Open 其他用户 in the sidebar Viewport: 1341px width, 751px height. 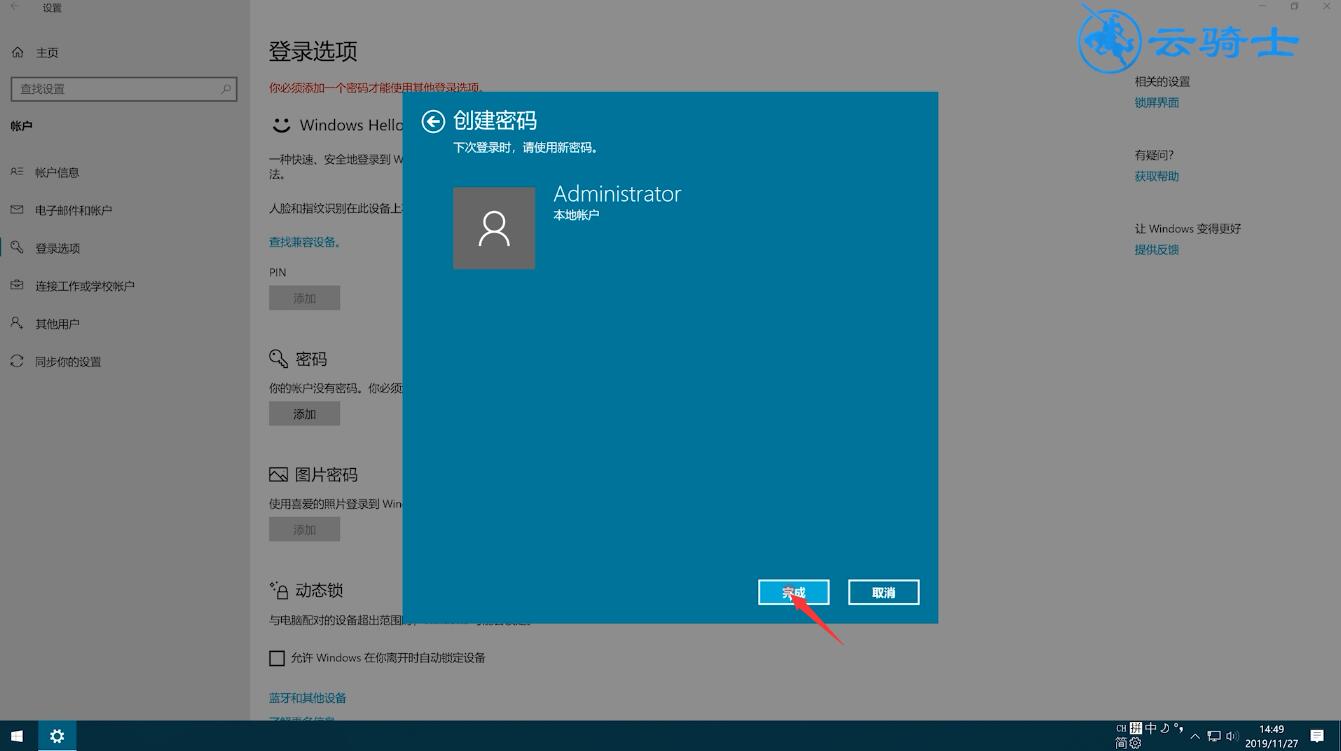57,324
